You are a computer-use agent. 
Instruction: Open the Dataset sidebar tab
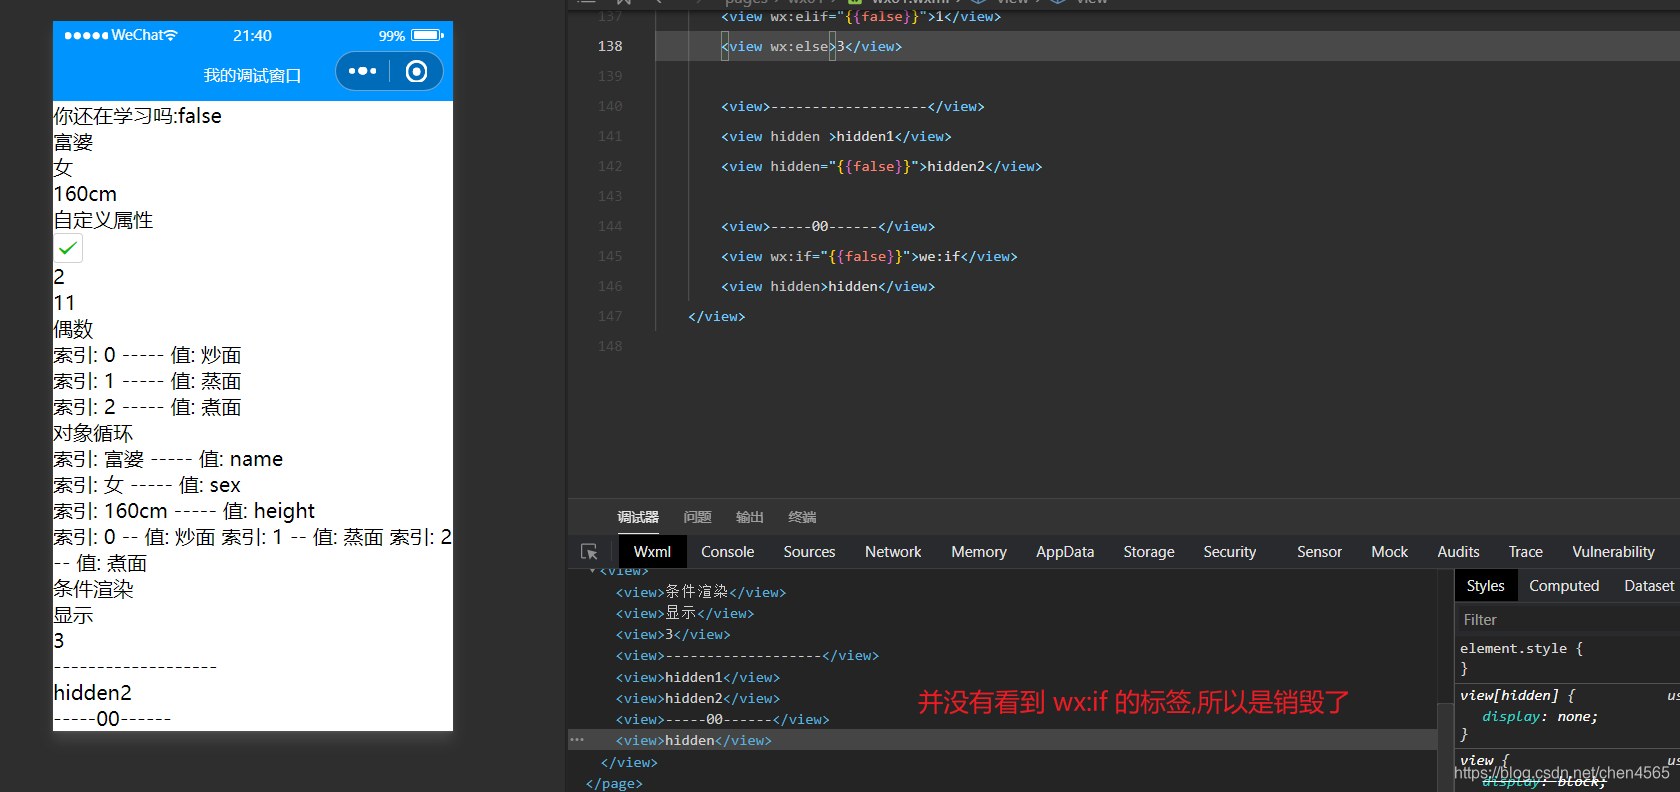(x=1649, y=586)
